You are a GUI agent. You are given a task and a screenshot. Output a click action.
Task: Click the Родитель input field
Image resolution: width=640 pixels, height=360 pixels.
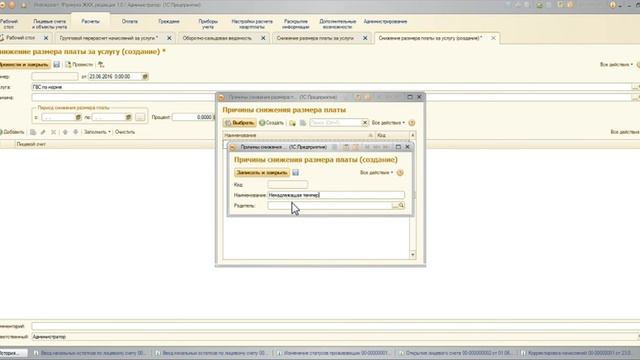pos(329,206)
